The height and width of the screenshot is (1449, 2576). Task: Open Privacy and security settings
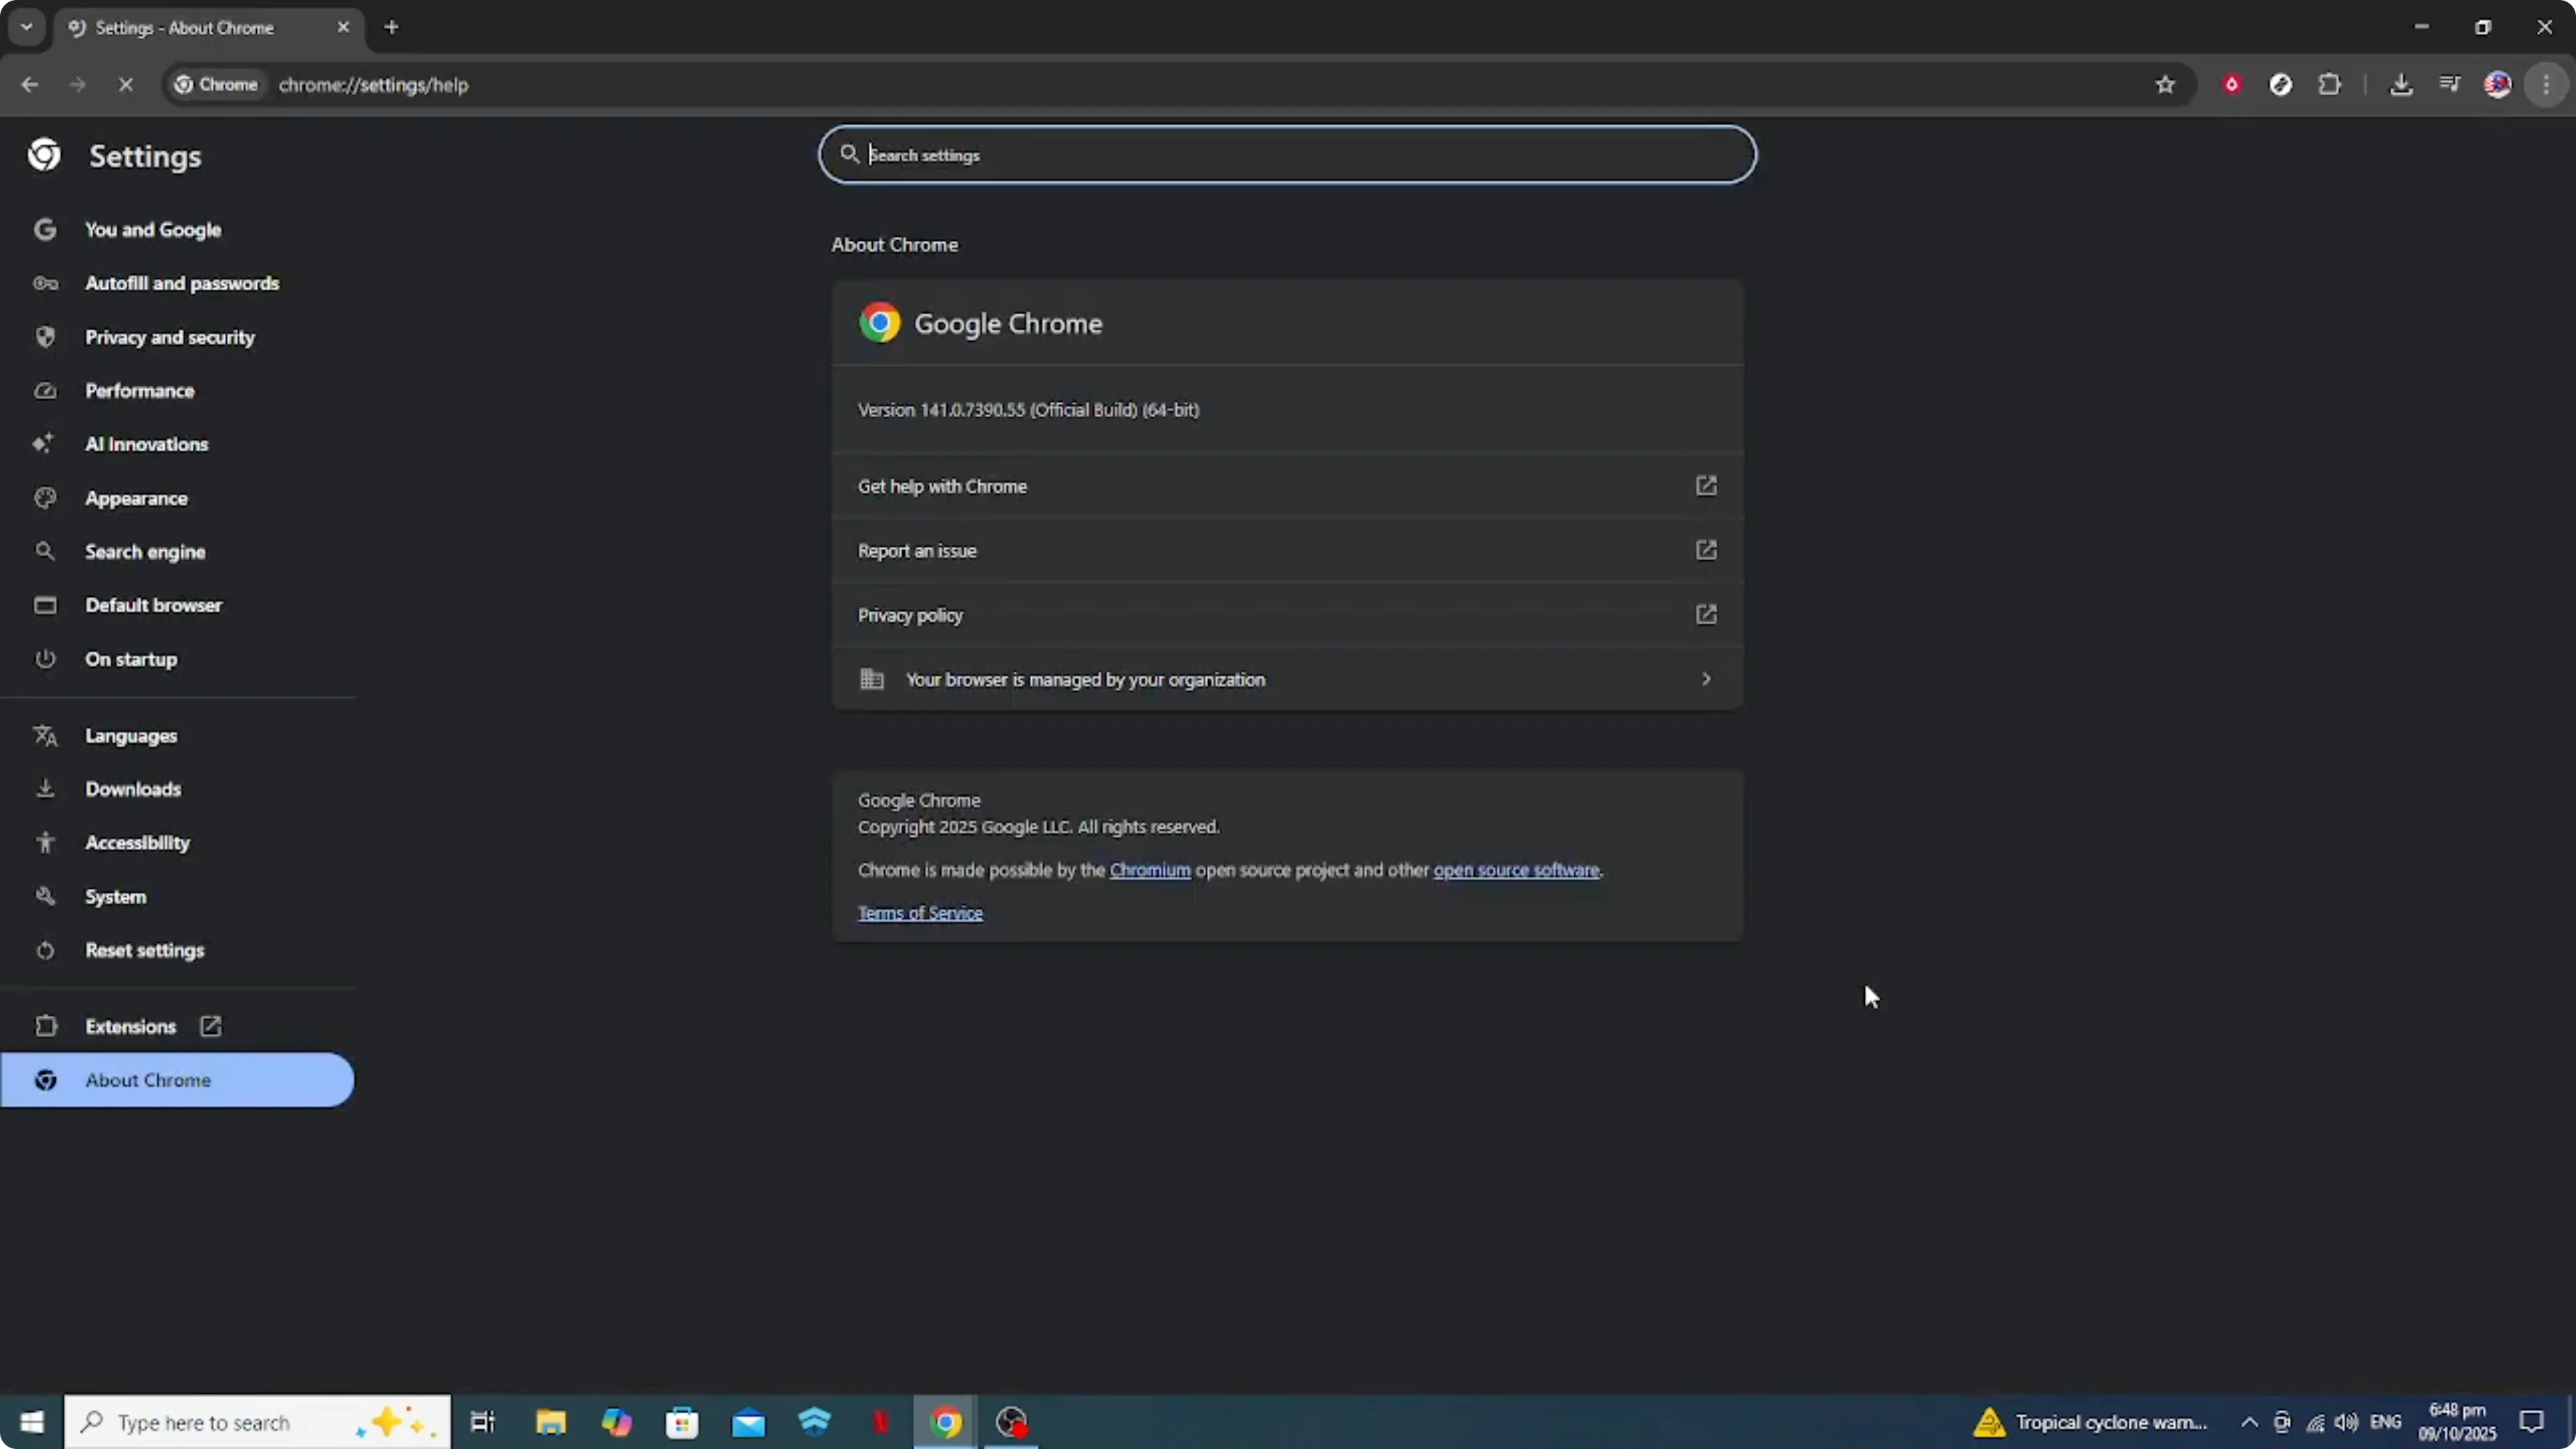coord(170,337)
